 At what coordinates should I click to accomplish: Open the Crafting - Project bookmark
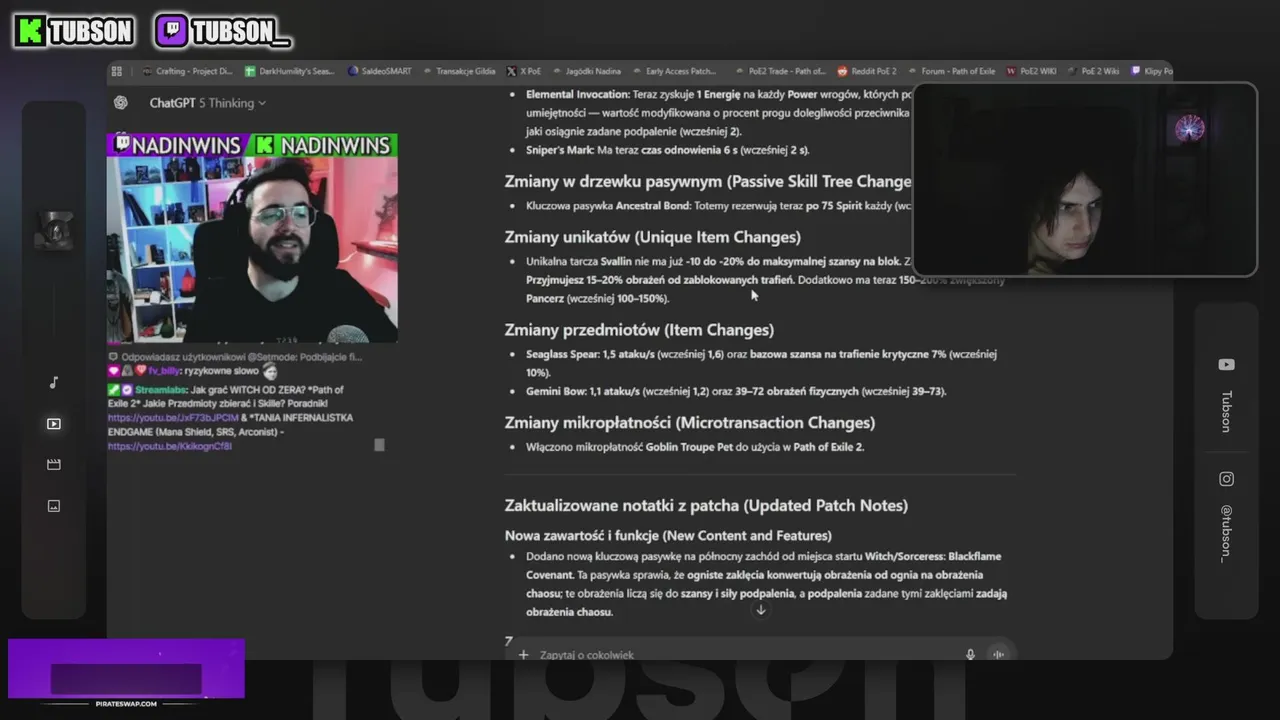point(187,71)
